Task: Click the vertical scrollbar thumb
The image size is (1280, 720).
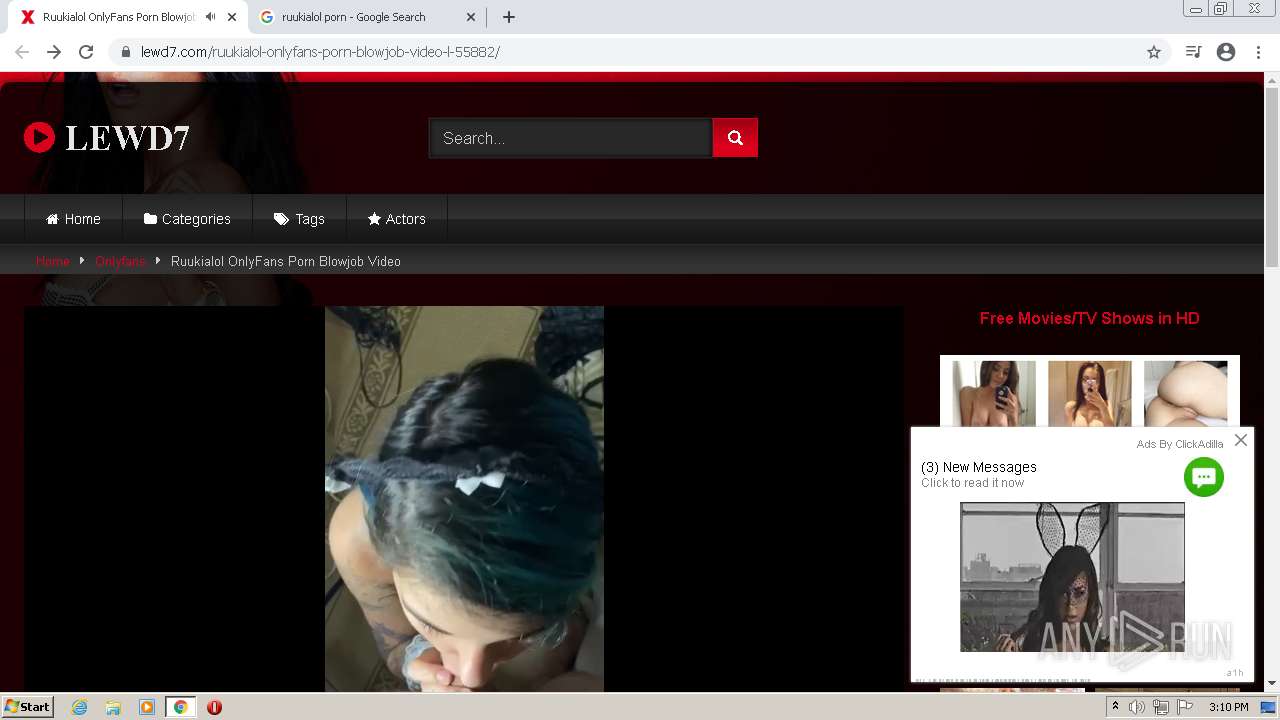Action: pos(1272,178)
